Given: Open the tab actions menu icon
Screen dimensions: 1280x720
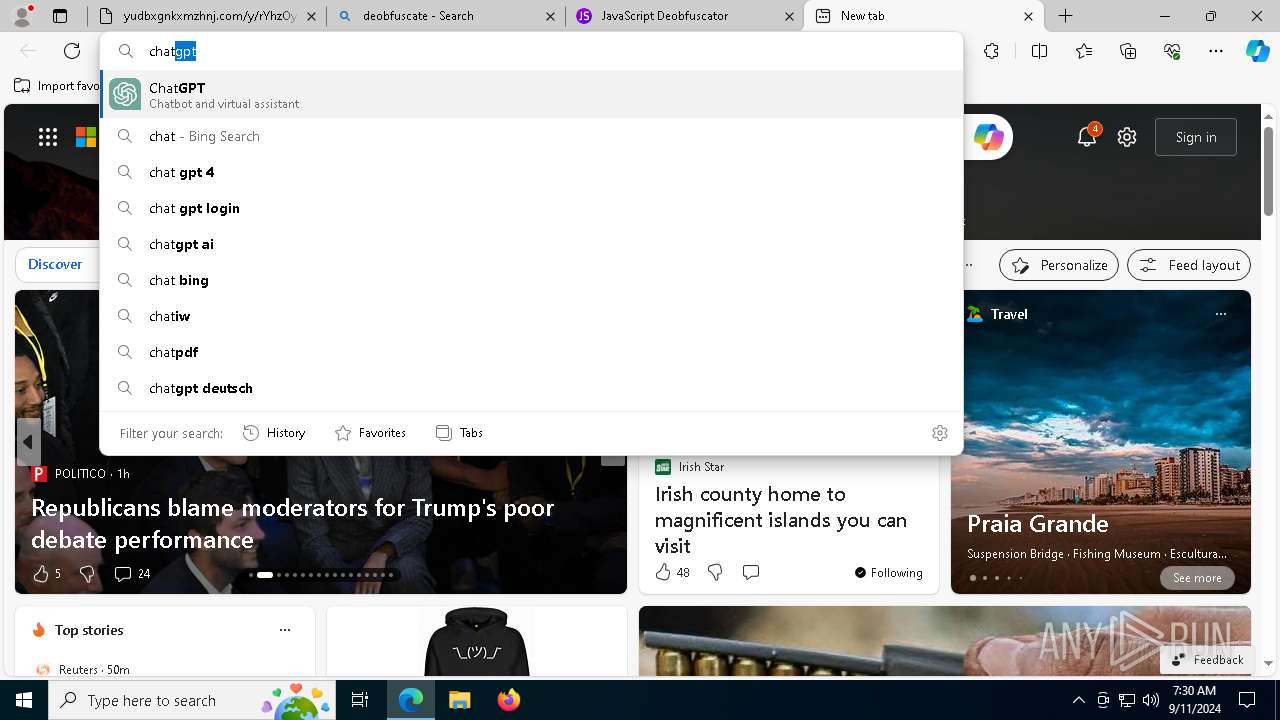Looking at the screenshot, I should tap(60, 16).
